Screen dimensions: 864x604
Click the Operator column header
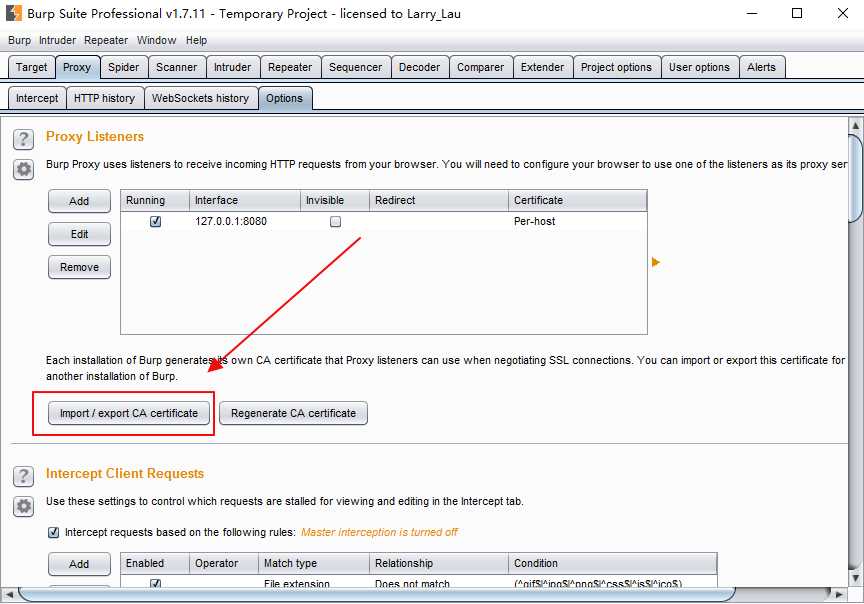click(224, 563)
